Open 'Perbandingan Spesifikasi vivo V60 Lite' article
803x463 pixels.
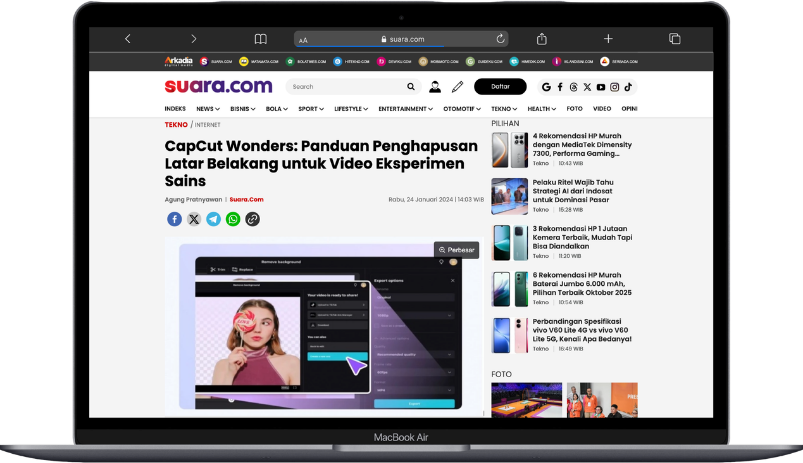(582, 330)
